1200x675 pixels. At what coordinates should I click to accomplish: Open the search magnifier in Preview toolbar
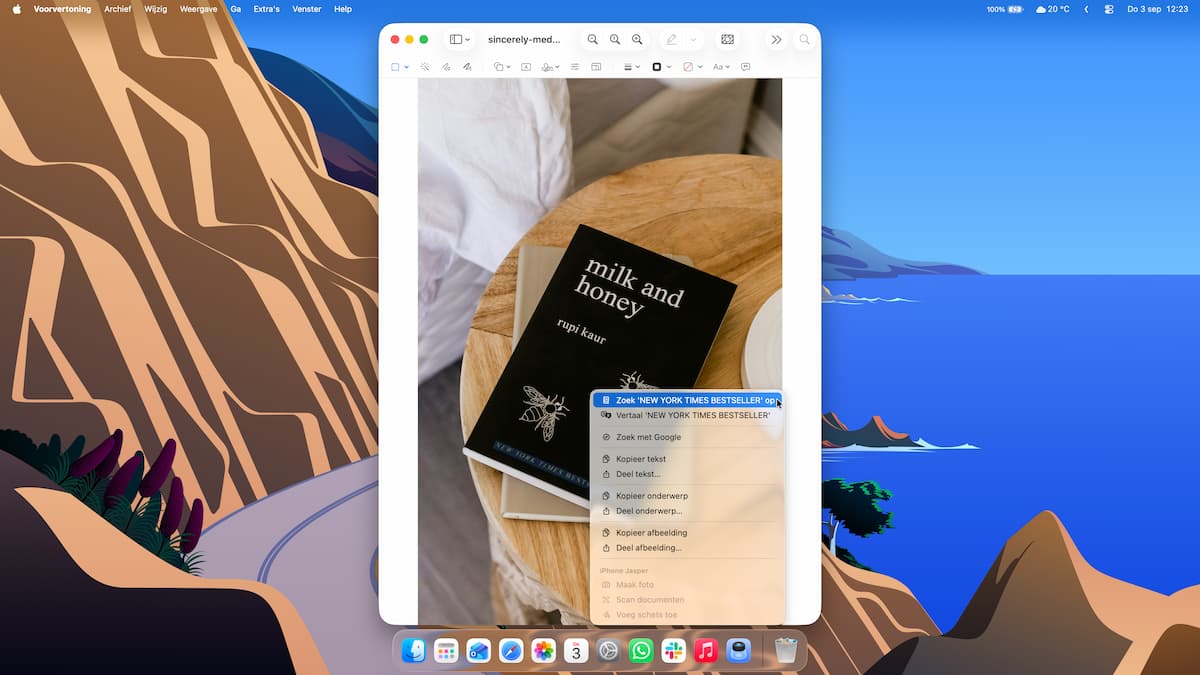pyautogui.click(x=804, y=39)
